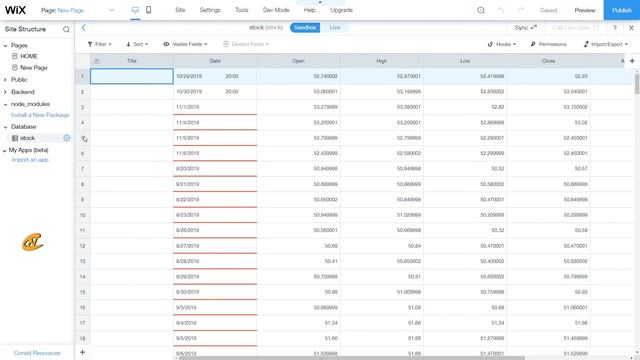Select row number 12
The image size is (640, 360).
82,246
